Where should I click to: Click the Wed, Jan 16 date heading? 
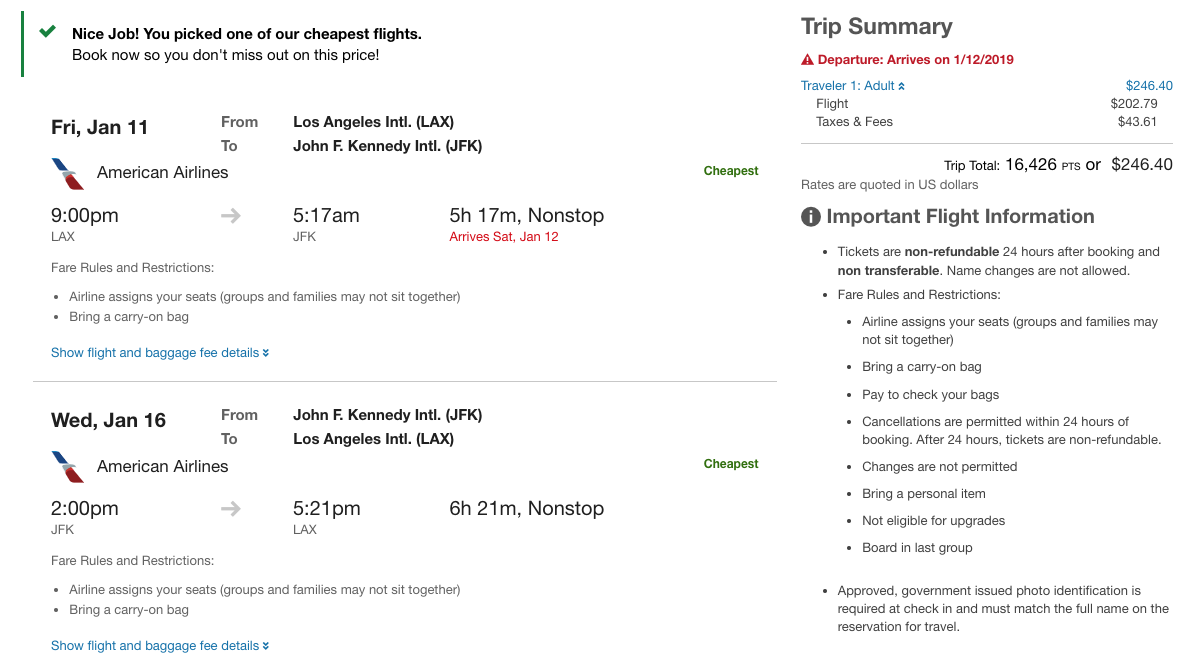[108, 420]
